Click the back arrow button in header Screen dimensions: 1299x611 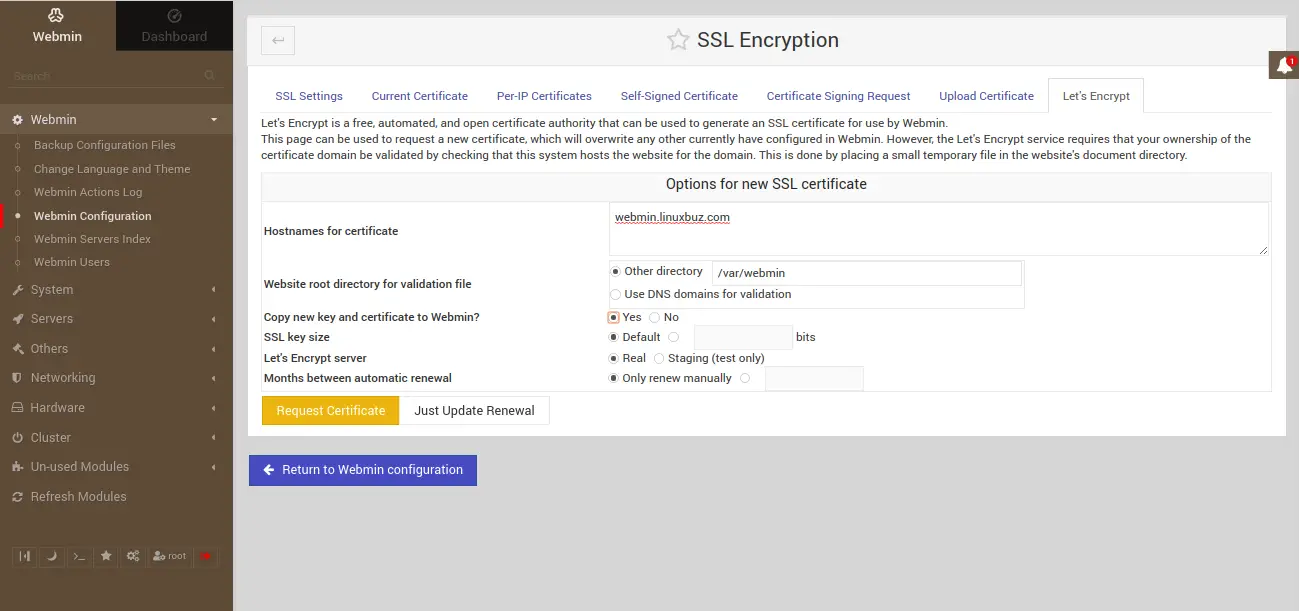click(x=278, y=40)
